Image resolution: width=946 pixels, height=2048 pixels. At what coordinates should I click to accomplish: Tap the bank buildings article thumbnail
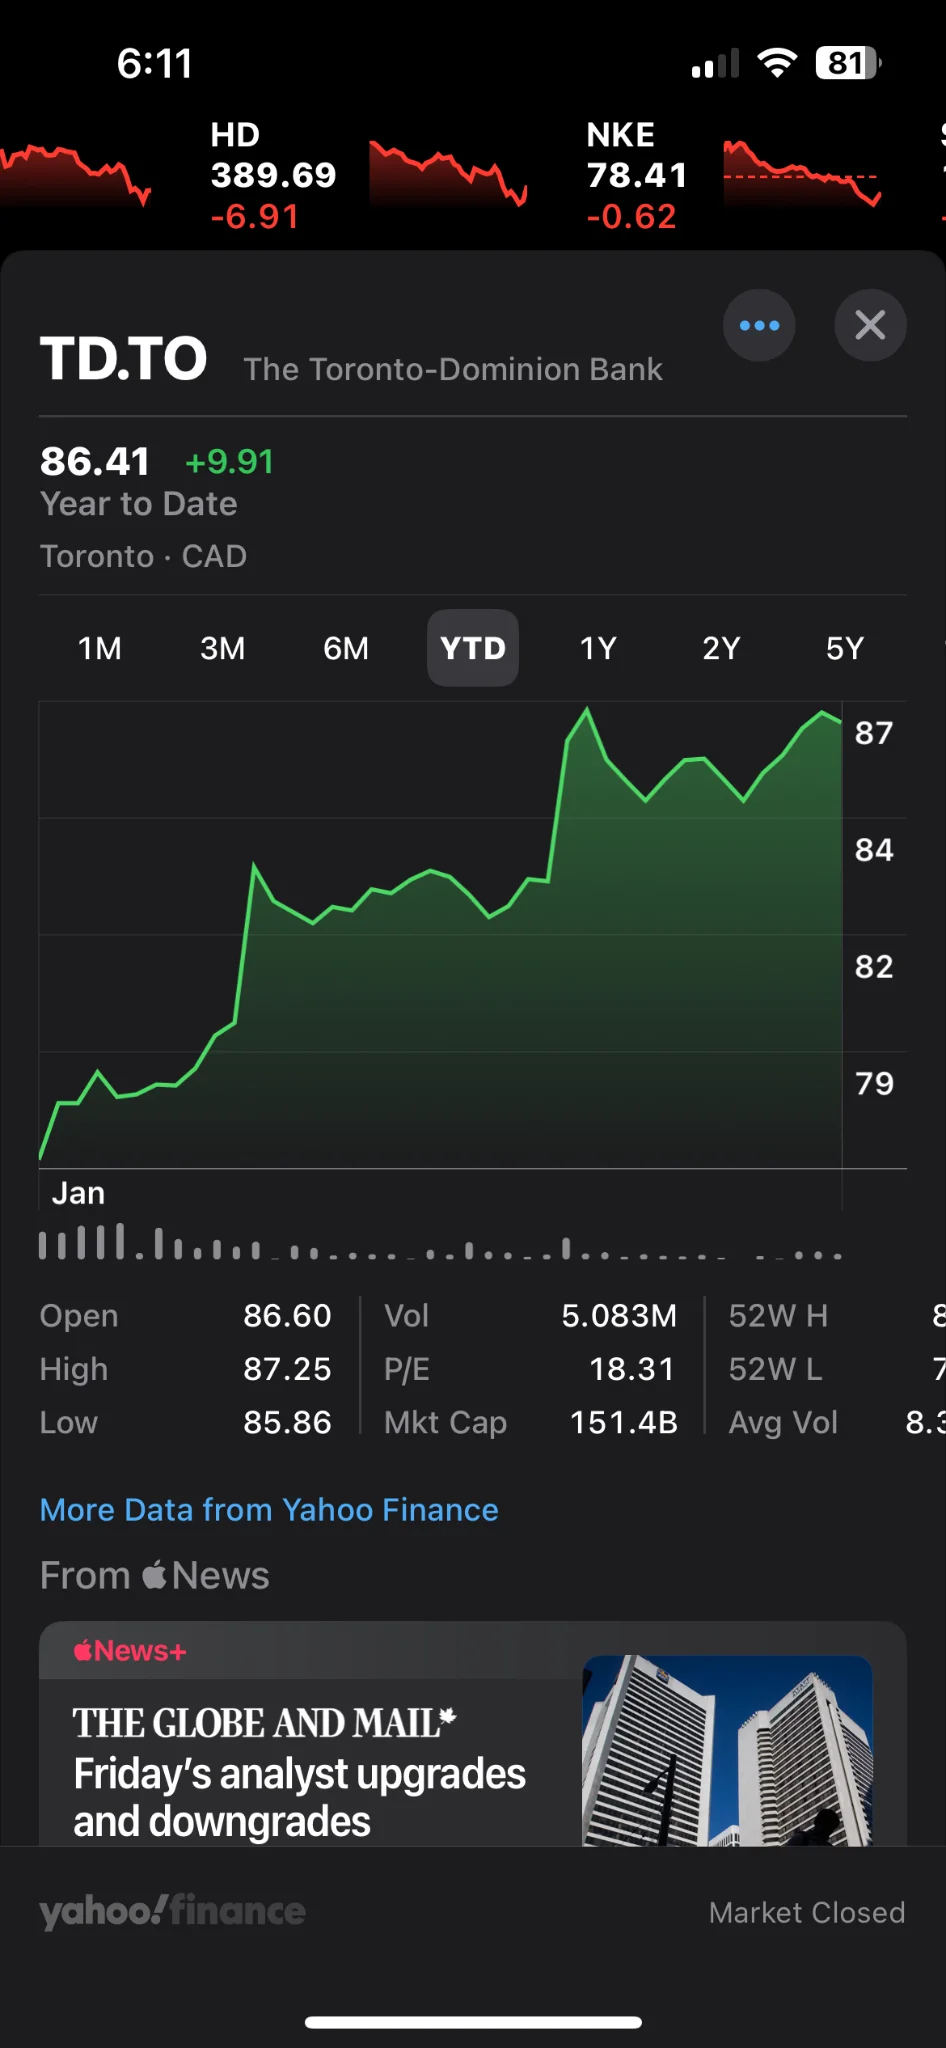(x=727, y=1750)
